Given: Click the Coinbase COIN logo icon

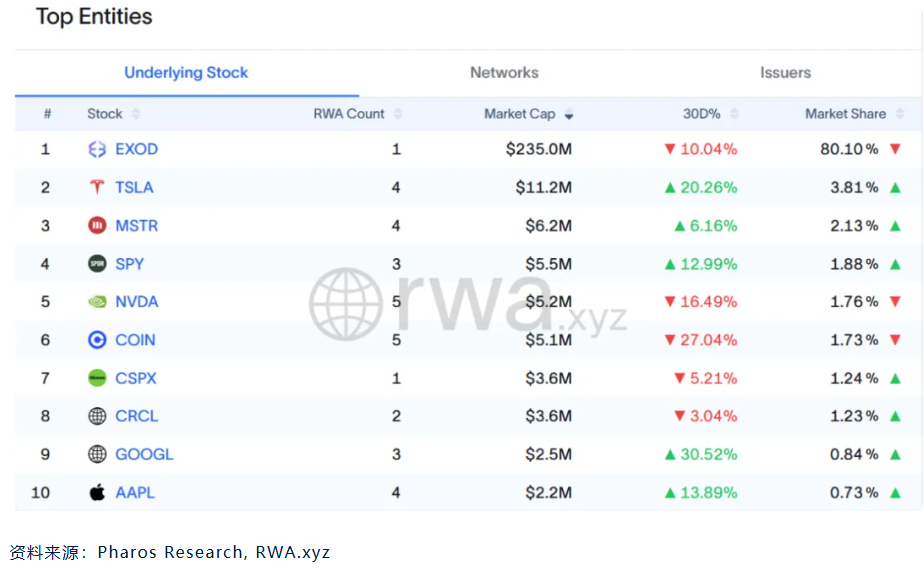Looking at the screenshot, I should tap(97, 340).
